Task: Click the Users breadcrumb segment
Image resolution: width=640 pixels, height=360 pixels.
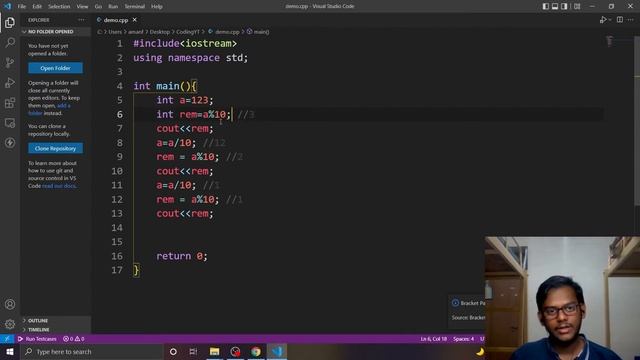Action: (x=115, y=31)
